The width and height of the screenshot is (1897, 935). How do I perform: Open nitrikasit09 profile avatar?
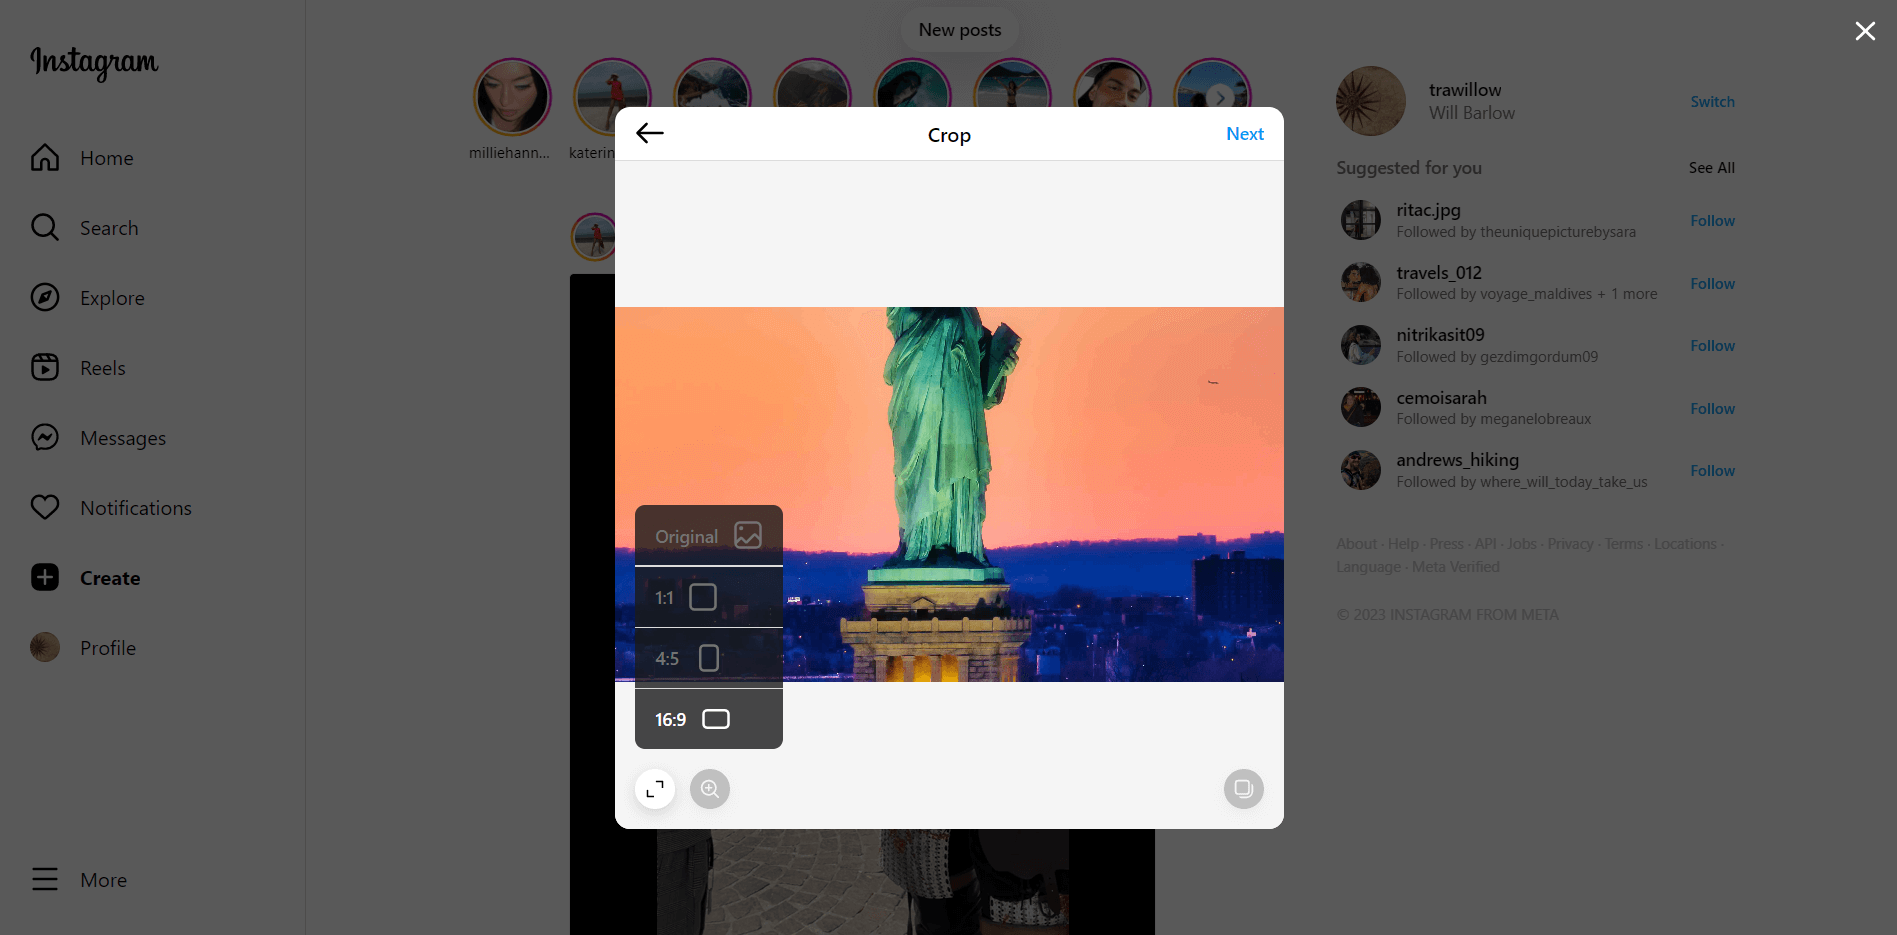[x=1361, y=345]
